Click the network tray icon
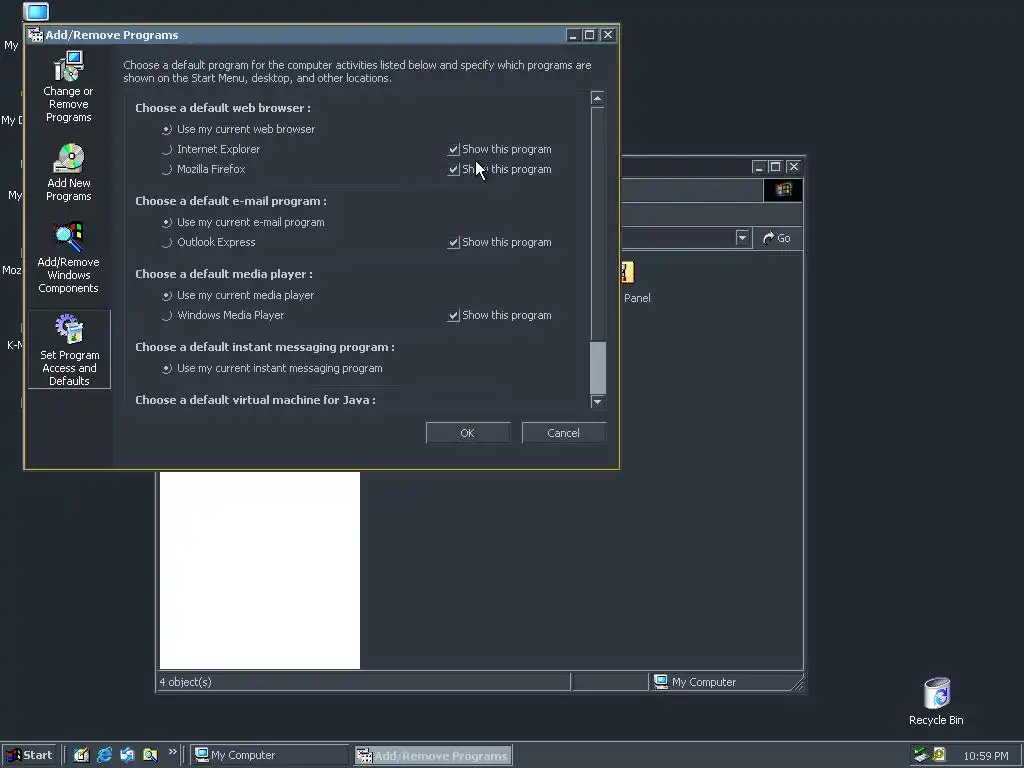 pyautogui.click(x=921, y=754)
